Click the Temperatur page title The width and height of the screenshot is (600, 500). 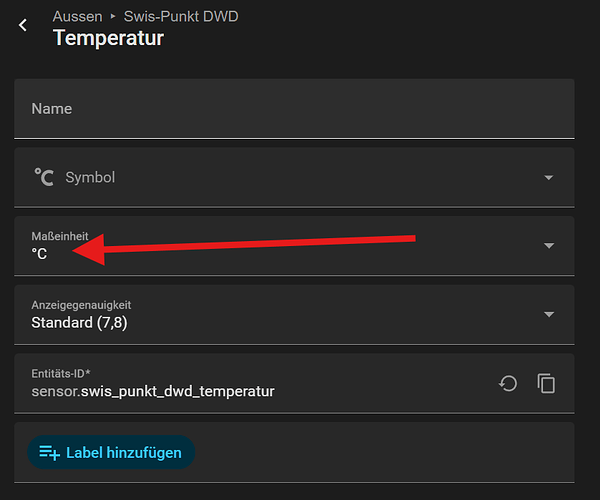[x=108, y=39]
